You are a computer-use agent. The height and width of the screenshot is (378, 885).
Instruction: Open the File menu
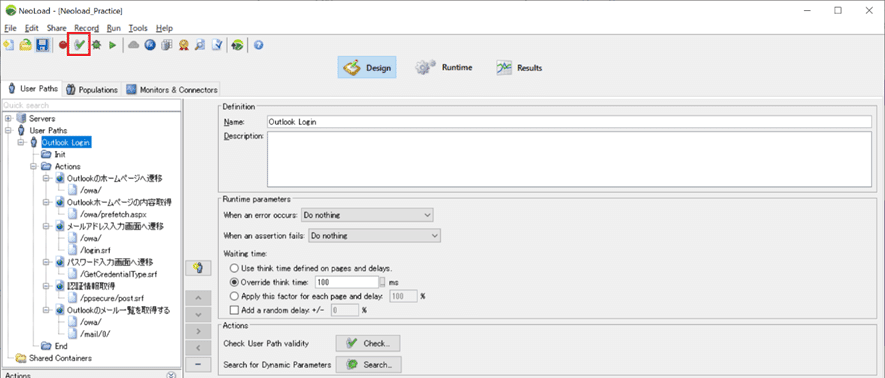click(x=10, y=28)
